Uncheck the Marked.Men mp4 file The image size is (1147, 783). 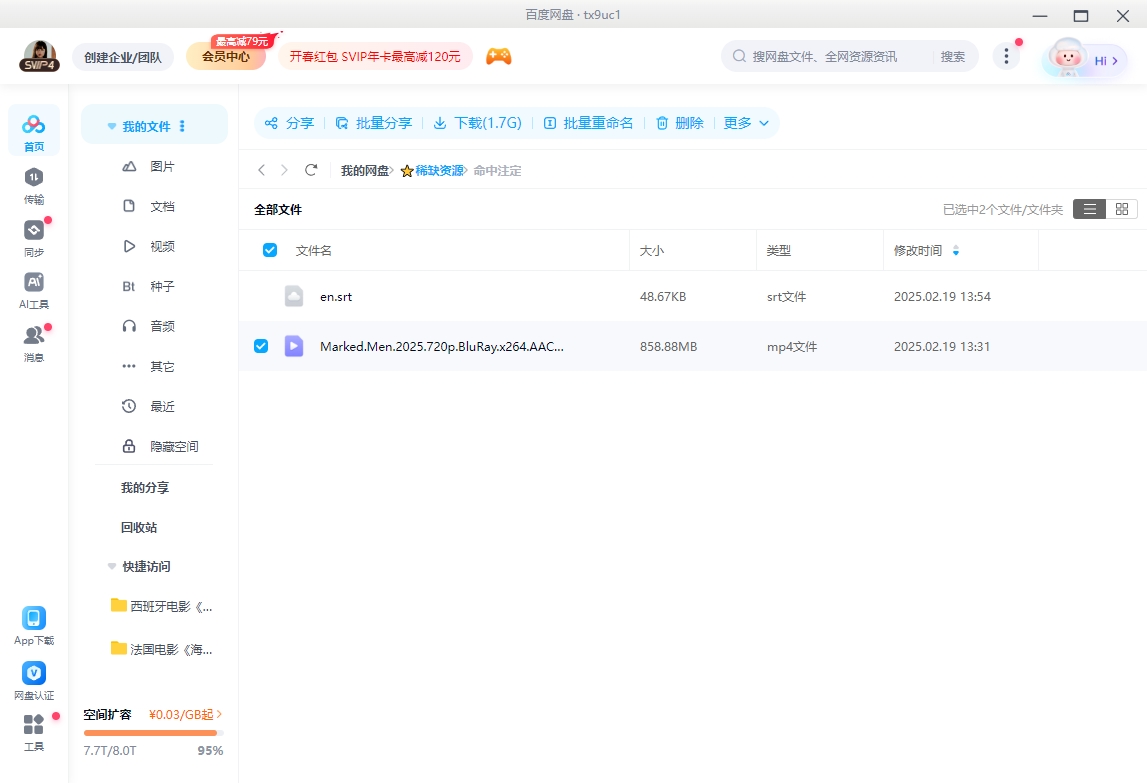[x=261, y=345]
